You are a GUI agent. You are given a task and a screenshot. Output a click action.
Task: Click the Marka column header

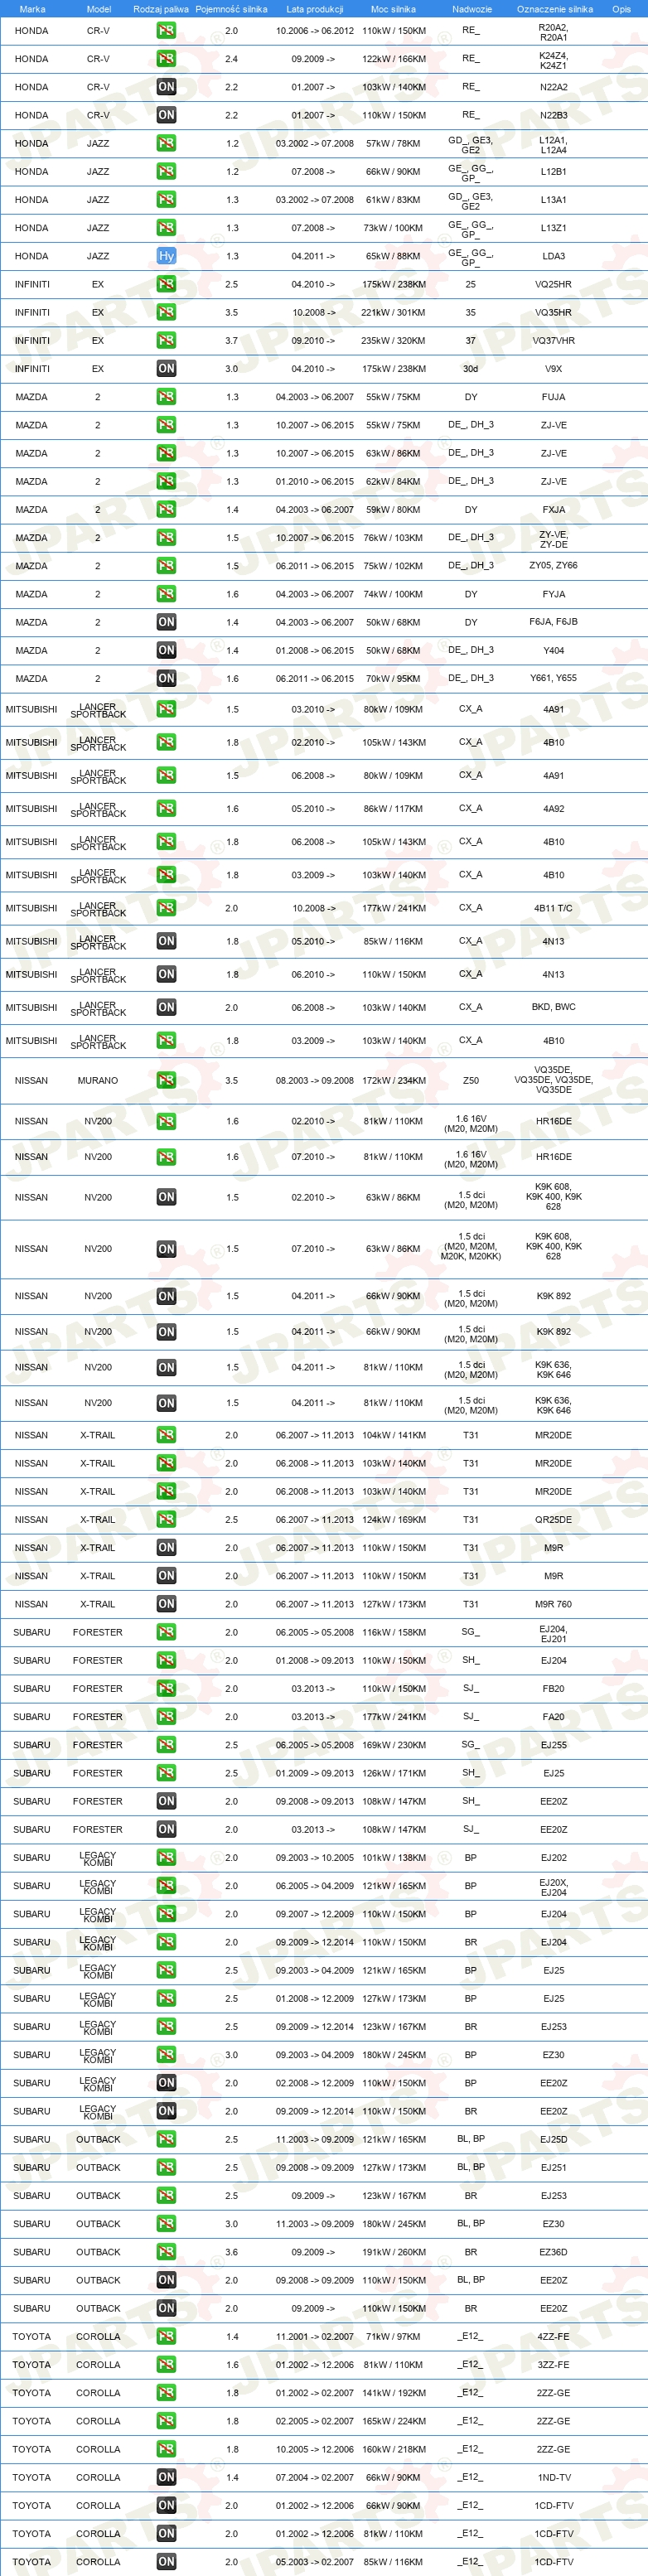tap(32, 9)
